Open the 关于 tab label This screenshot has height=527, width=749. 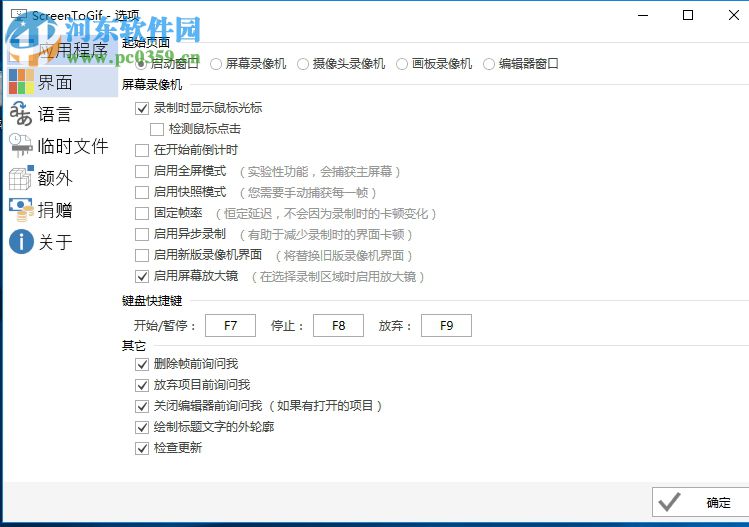(x=55, y=242)
